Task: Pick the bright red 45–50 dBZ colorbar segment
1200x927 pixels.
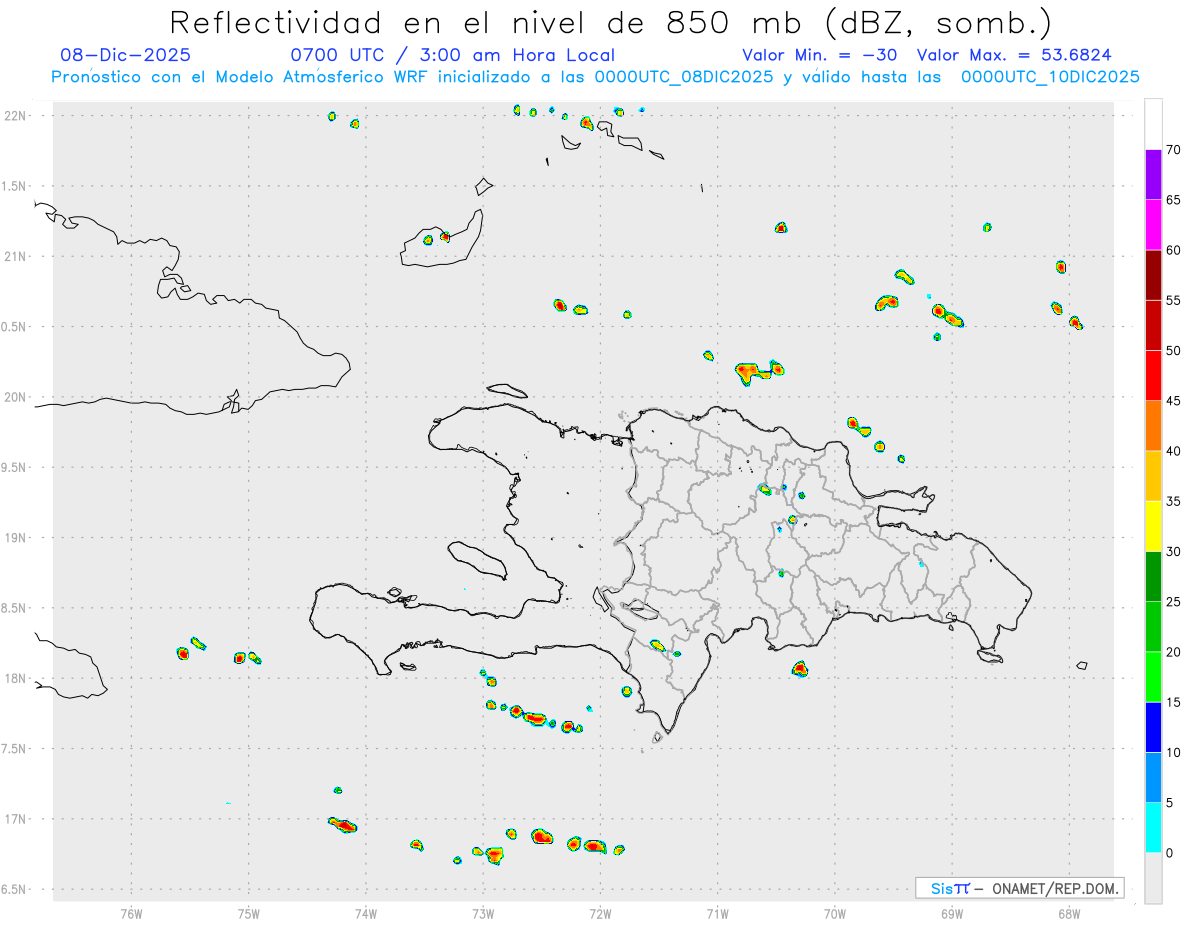Action: tap(1153, 376)
